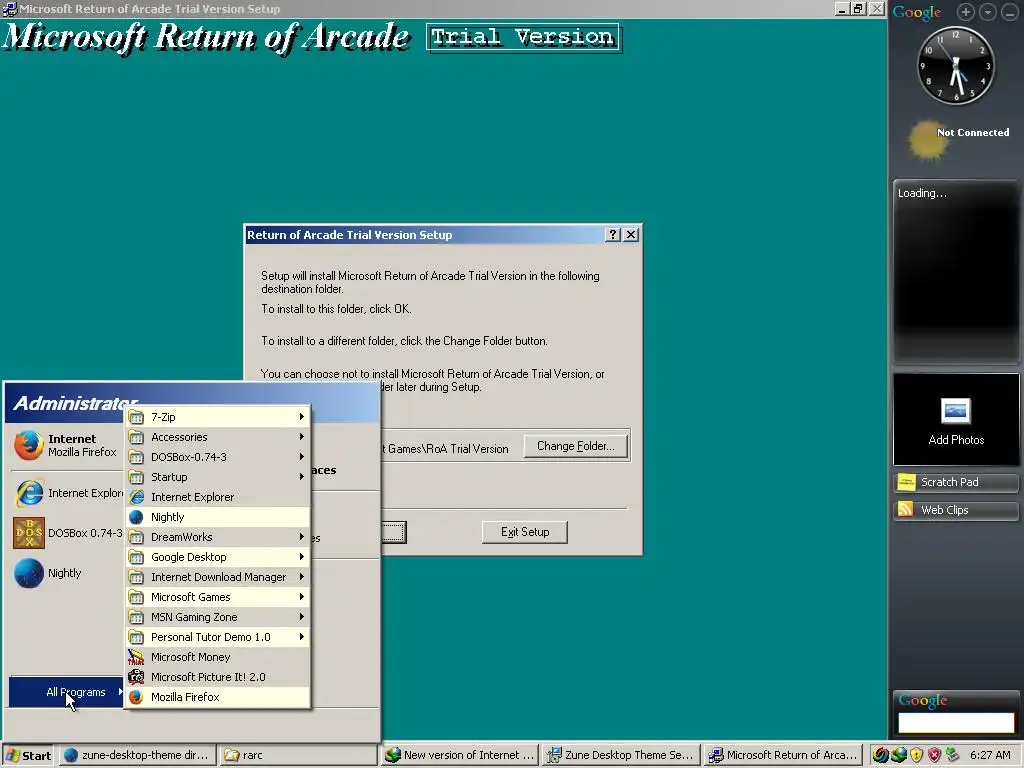Open DOSBox 0.74-3 in recent programs list

click(x=68, y=533)
